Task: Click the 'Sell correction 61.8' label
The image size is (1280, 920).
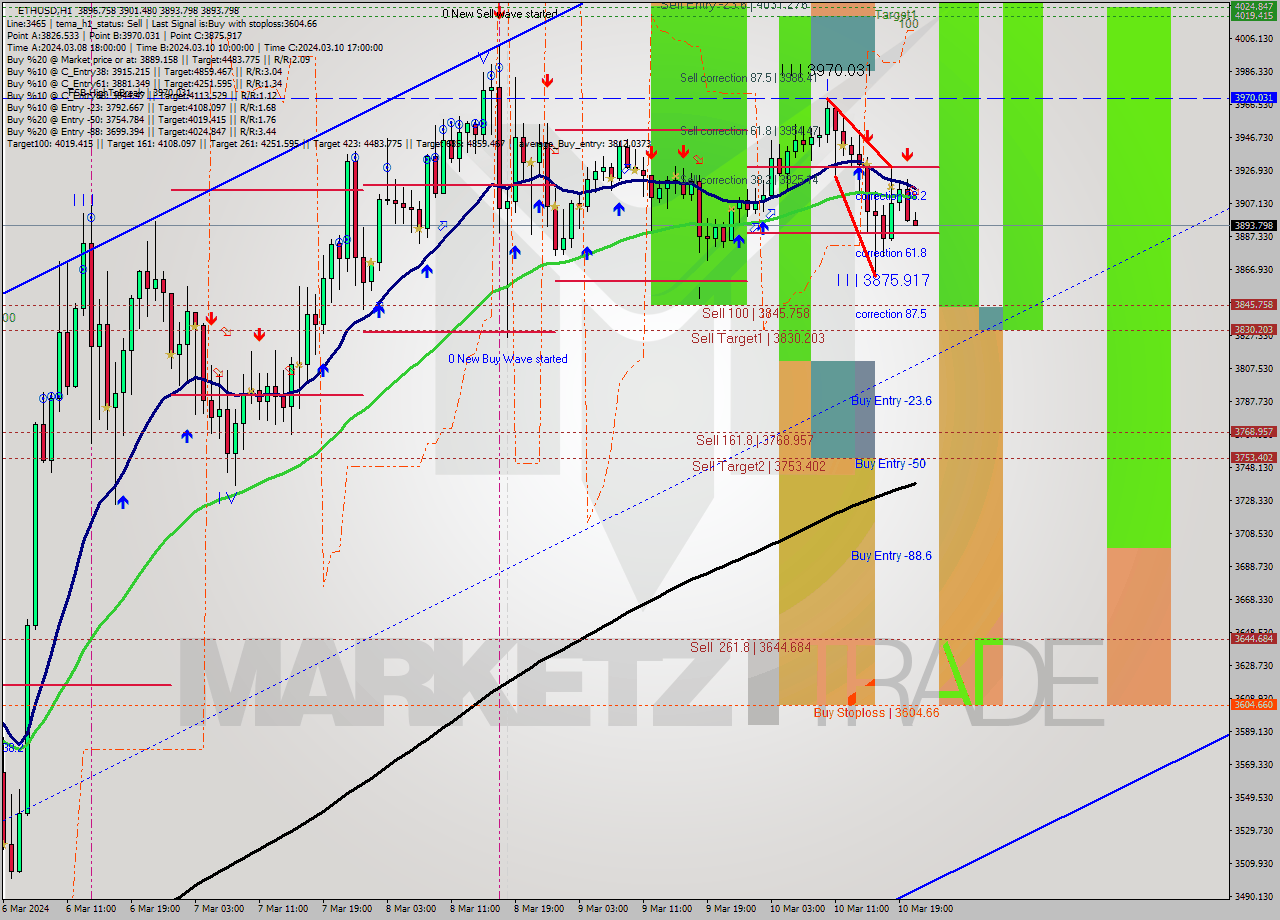Action: click(750, 131)
